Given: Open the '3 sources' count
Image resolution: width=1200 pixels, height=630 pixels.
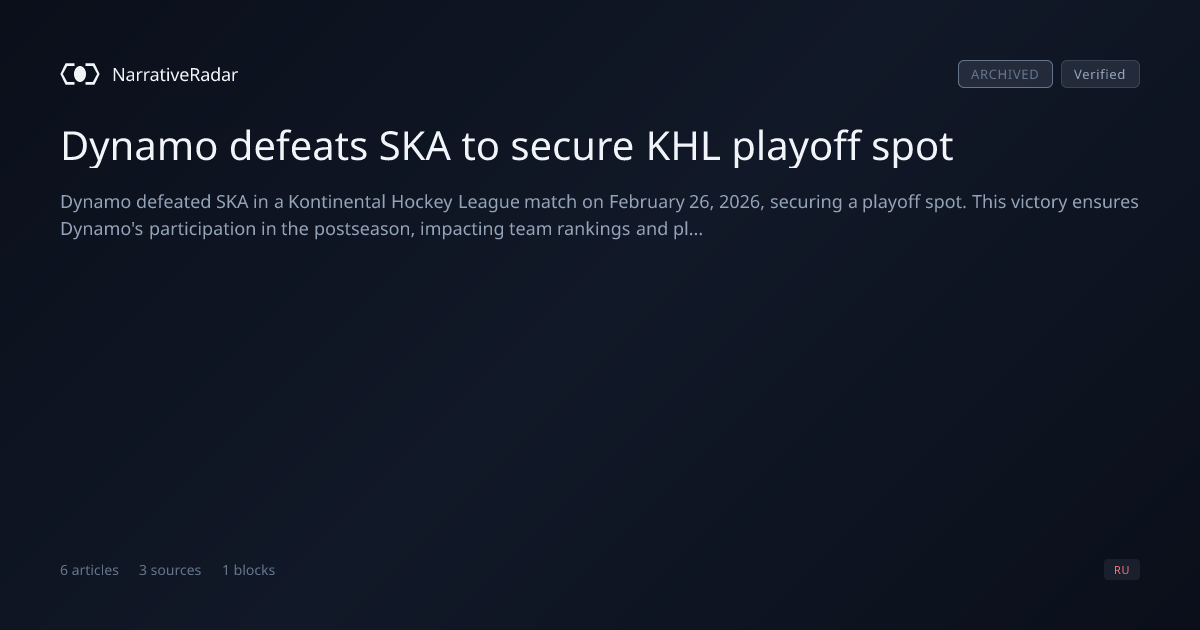Looking at the screenshot, I should tap(170, 570).
